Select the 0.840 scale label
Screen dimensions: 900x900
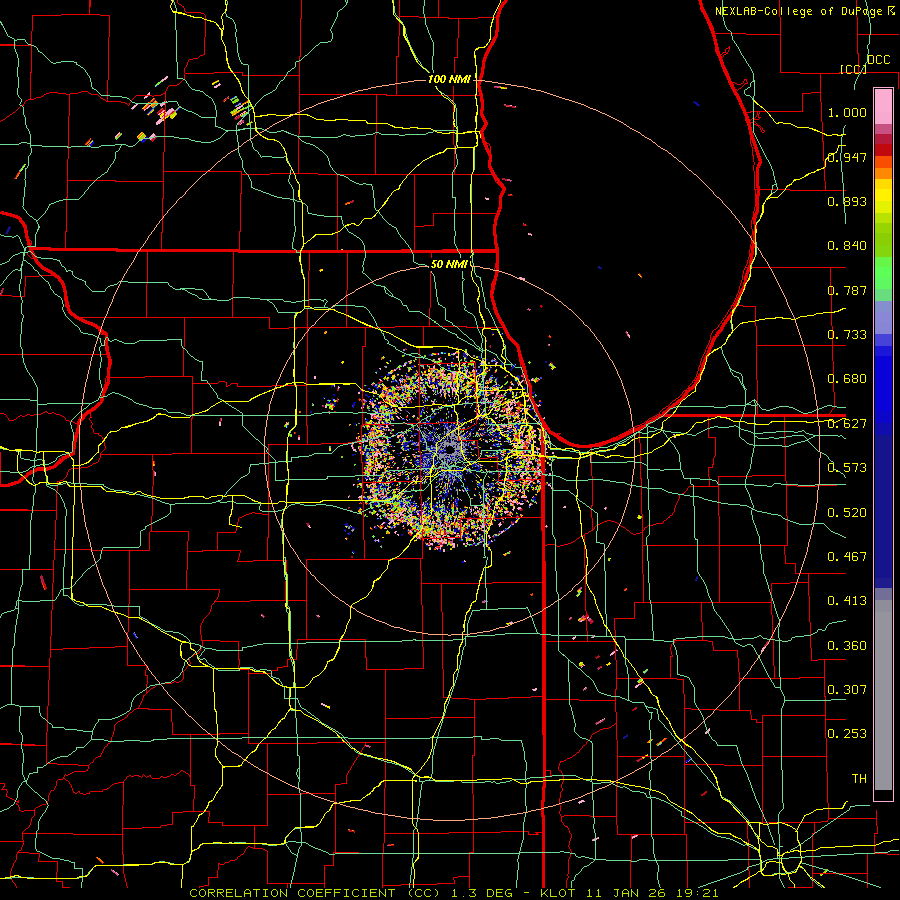point(847,246)
